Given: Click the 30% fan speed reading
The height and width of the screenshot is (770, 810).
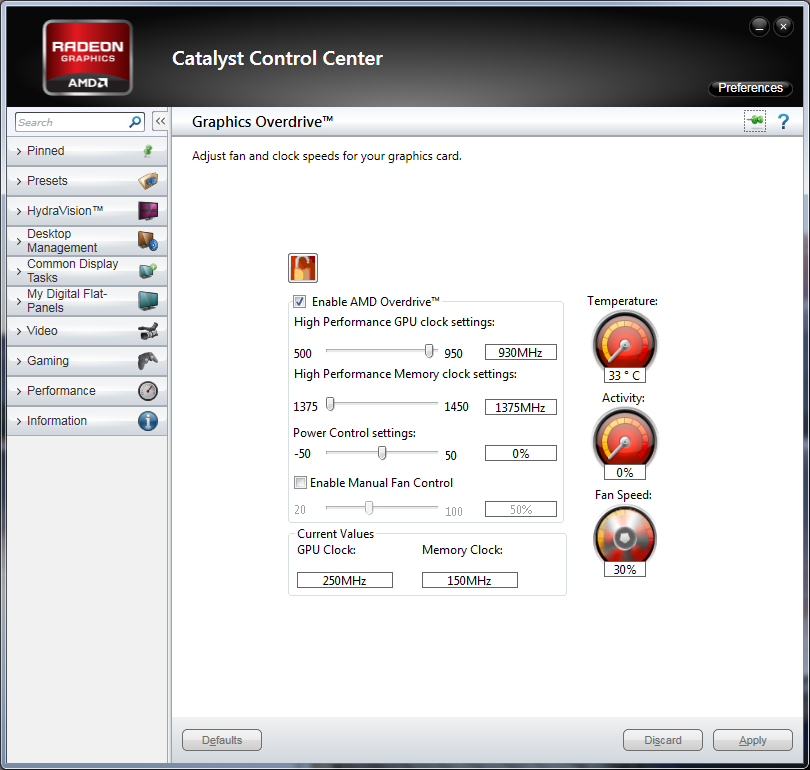Looking at the screenshot, I should pyautogui.click(x=625, y=570).
